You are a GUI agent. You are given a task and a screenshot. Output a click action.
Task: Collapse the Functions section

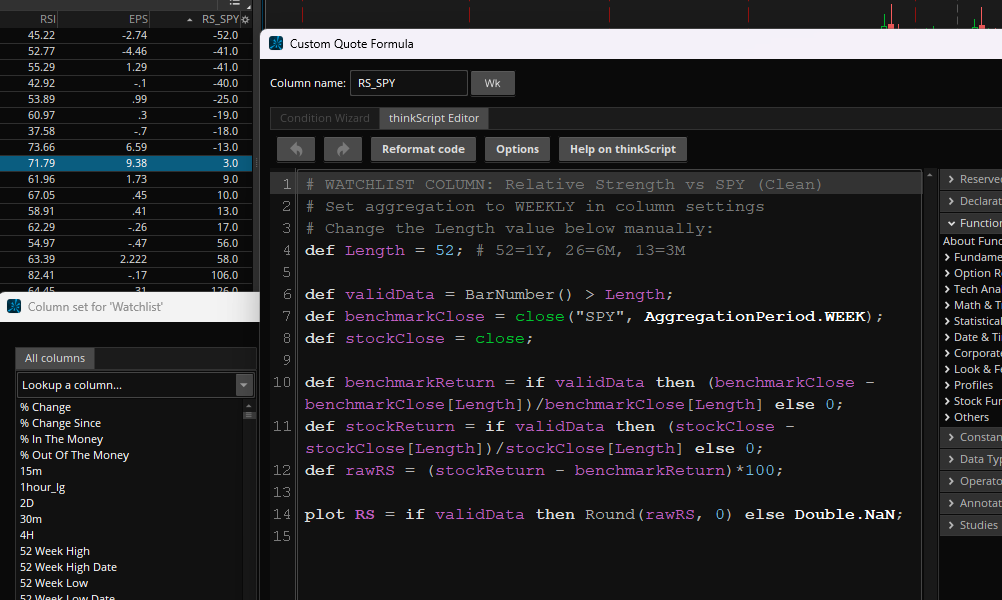click(x=952, y=223)
